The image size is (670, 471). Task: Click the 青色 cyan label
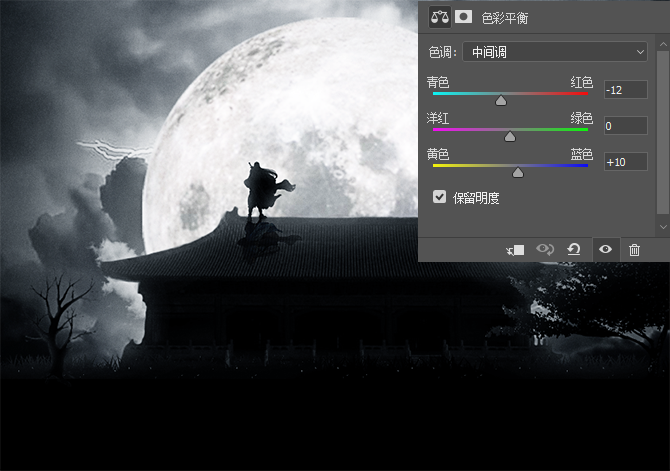pos(438,82)
